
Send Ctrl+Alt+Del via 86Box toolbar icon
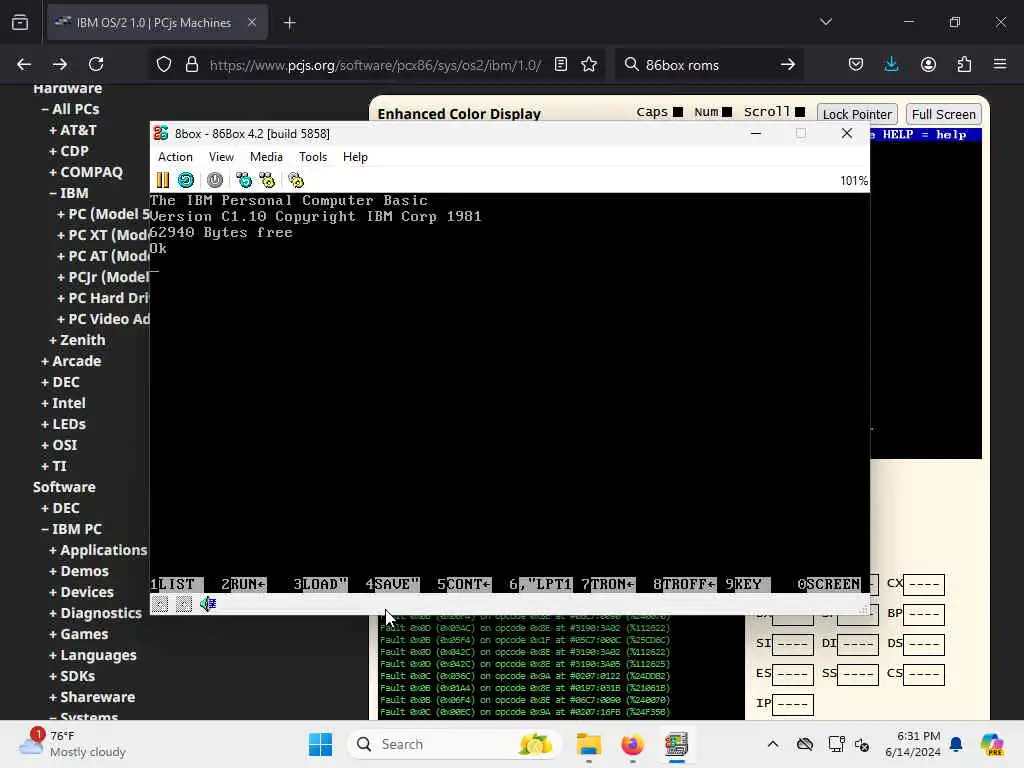coord(244,180)
